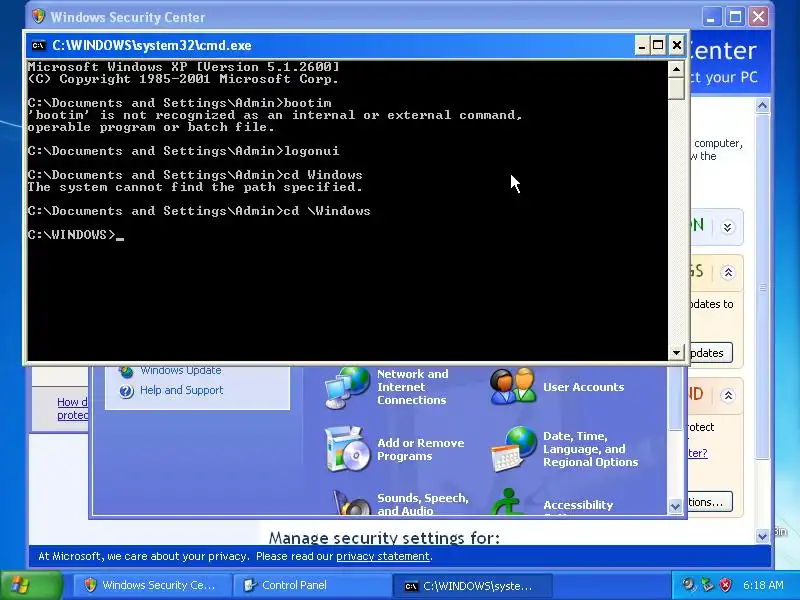800x600 pixels.
Task: Maximize the Windows Security Center window
Action: (x=735, y=17)
